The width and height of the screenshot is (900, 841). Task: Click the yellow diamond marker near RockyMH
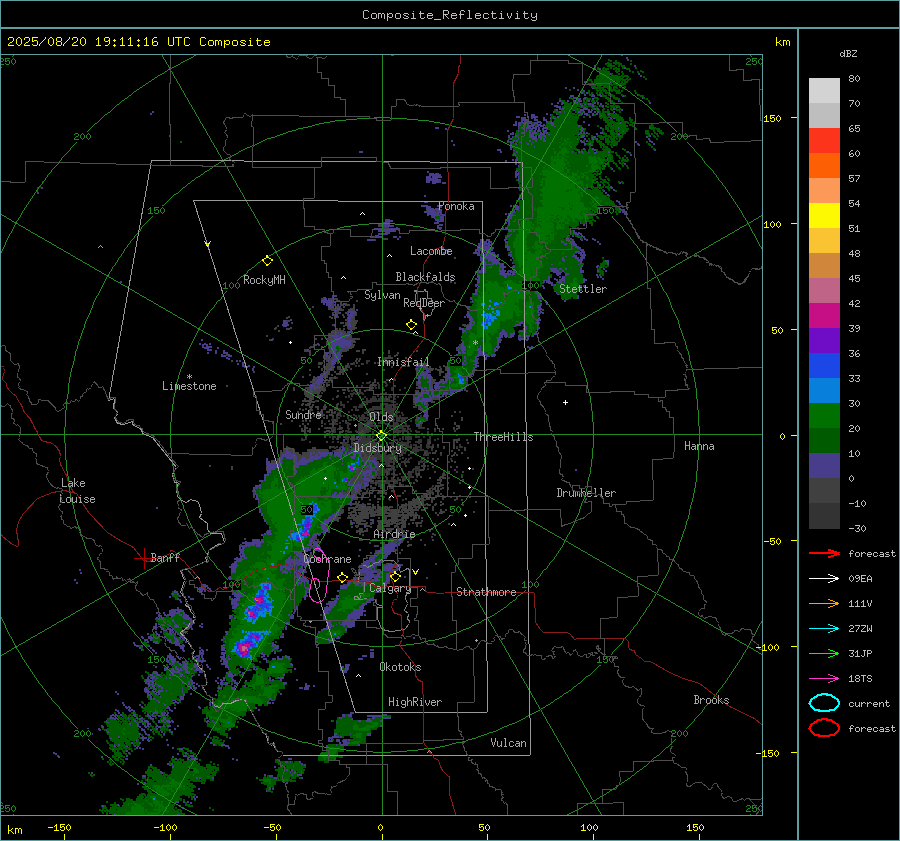coord(267,261)
